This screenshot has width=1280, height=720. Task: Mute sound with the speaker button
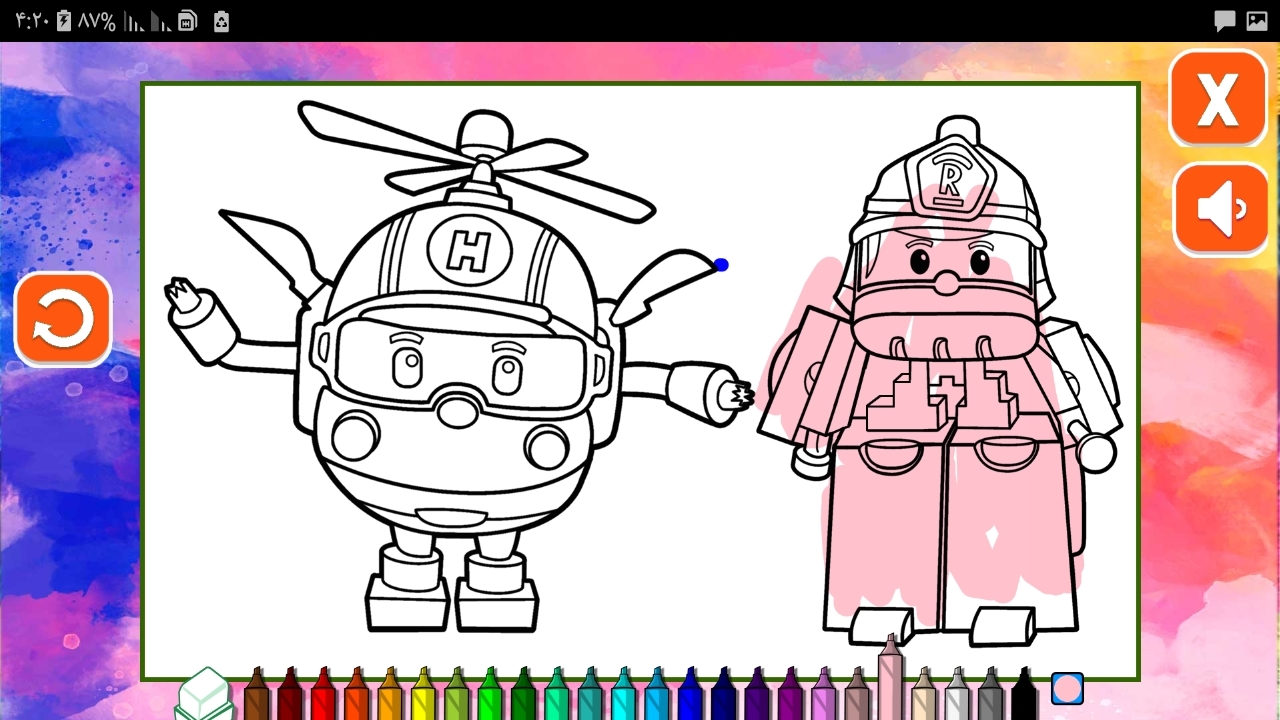pyautogui.click(x=1221, y=210)
